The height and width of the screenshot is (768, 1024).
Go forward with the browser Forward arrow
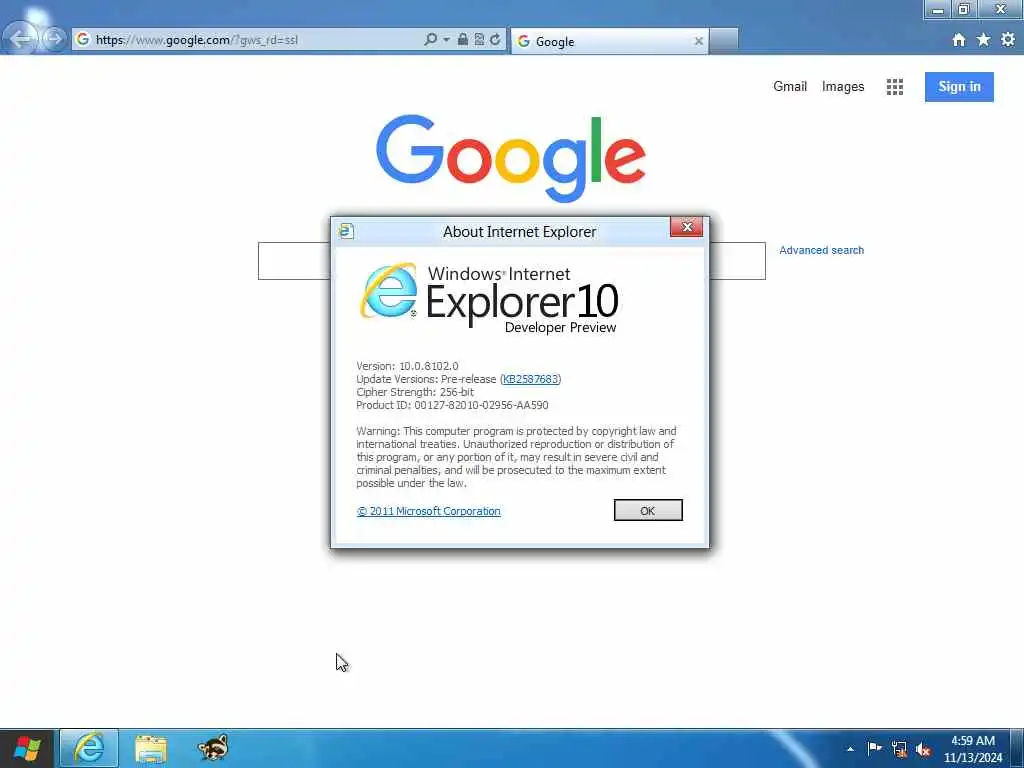pos(54,39)
